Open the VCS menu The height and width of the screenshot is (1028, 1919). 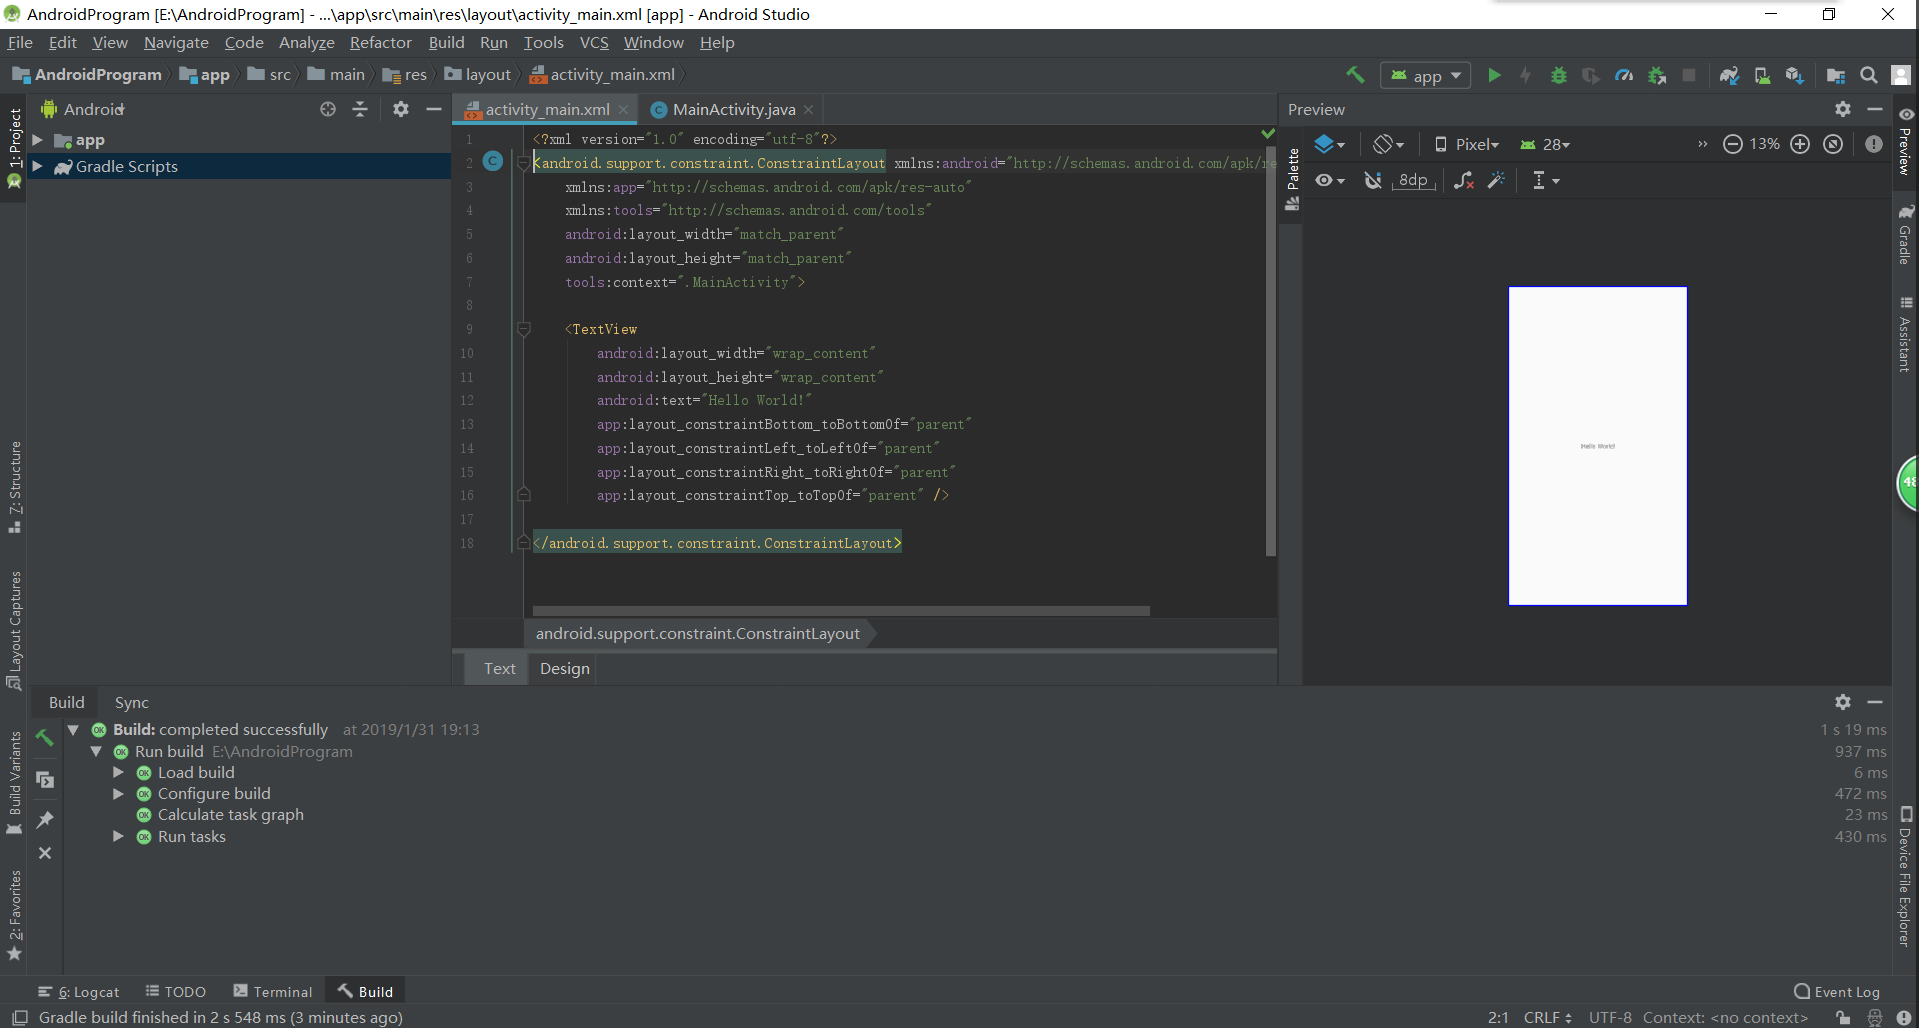(x=594, y=42)
